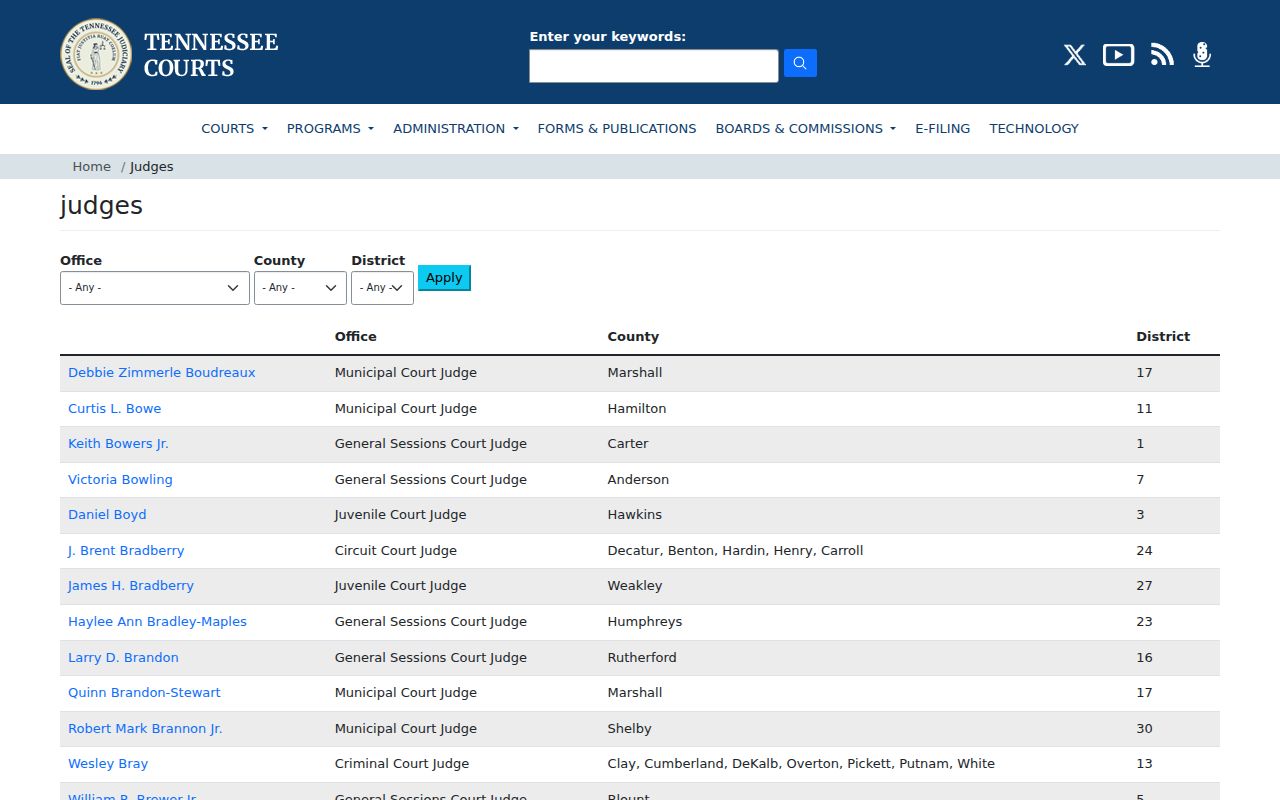Click the Home breadcrumb link
This screenshot has height=800, width=1280.
point(92,167)
